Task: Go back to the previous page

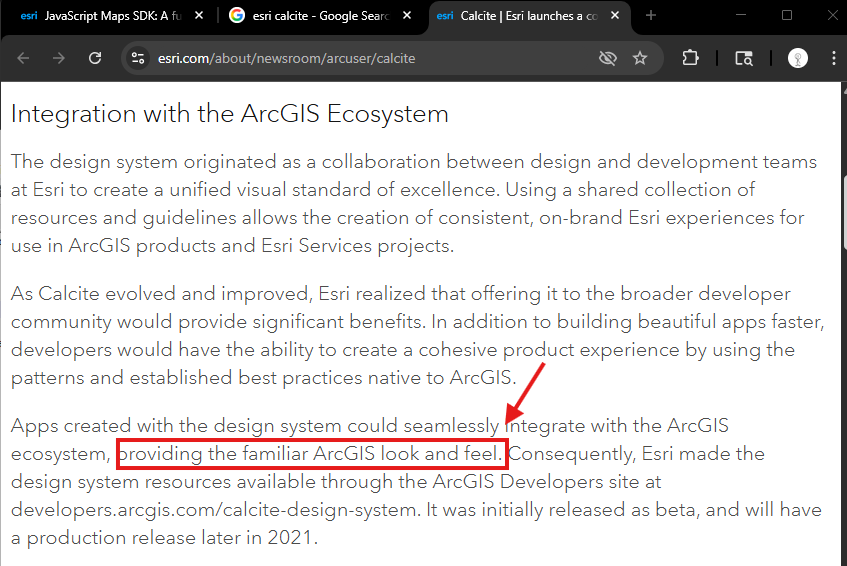Action: click(x=23, y=58)
